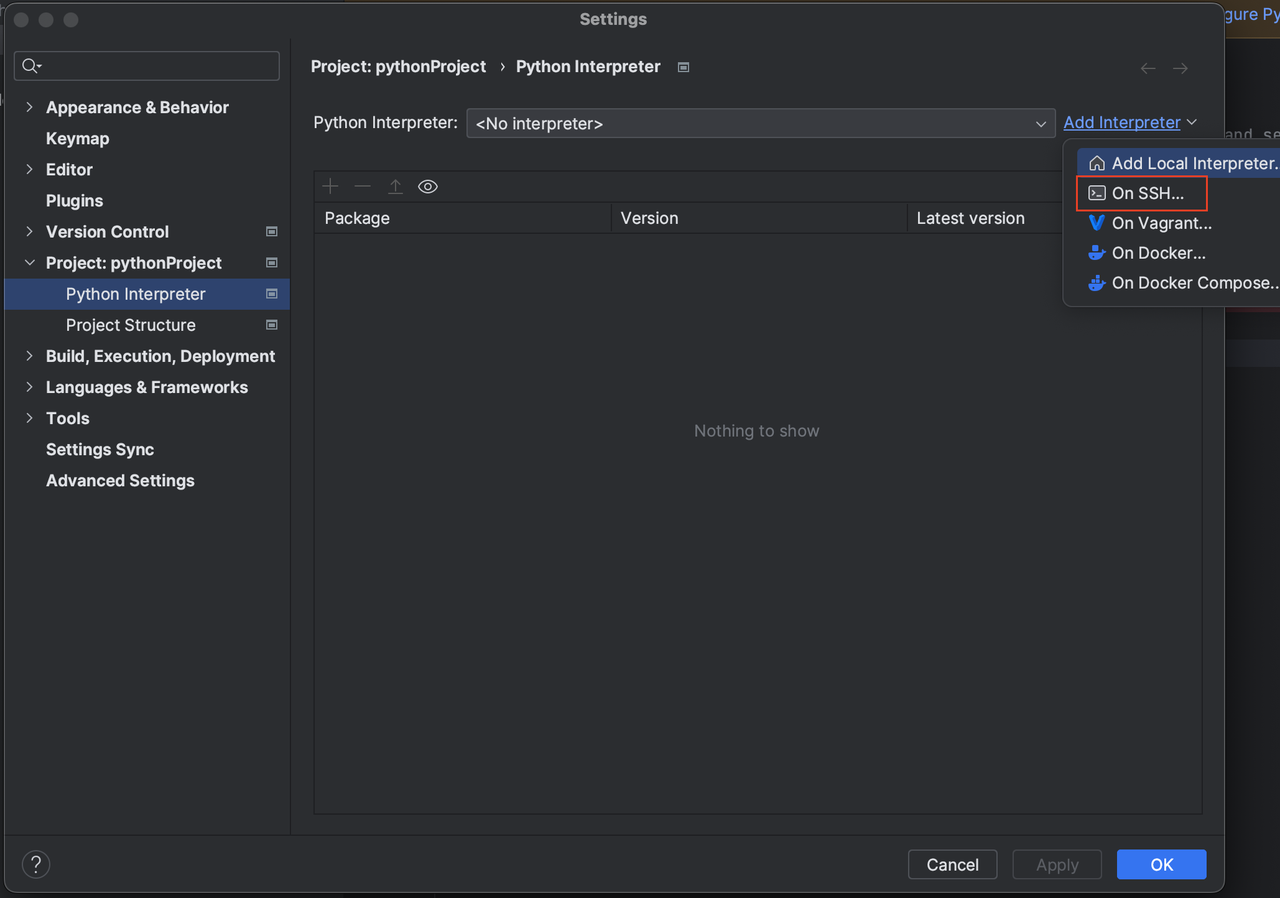Image resolution: width=1280 pixels, height=898 pixels.
Task: Click the upgrade package arrow icon
Action: [395, 187]
